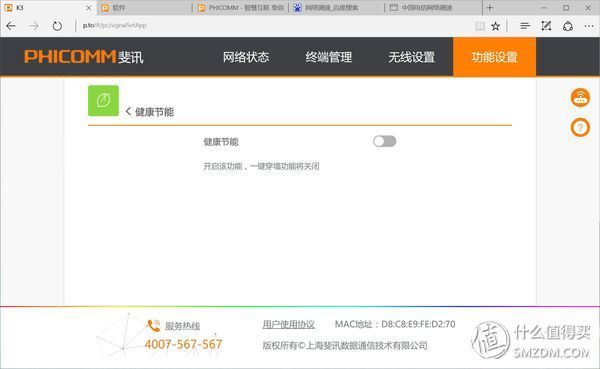Open a new tab with plus button
Image resolution: width=600 pixels, height=369 pixels.
490,8
